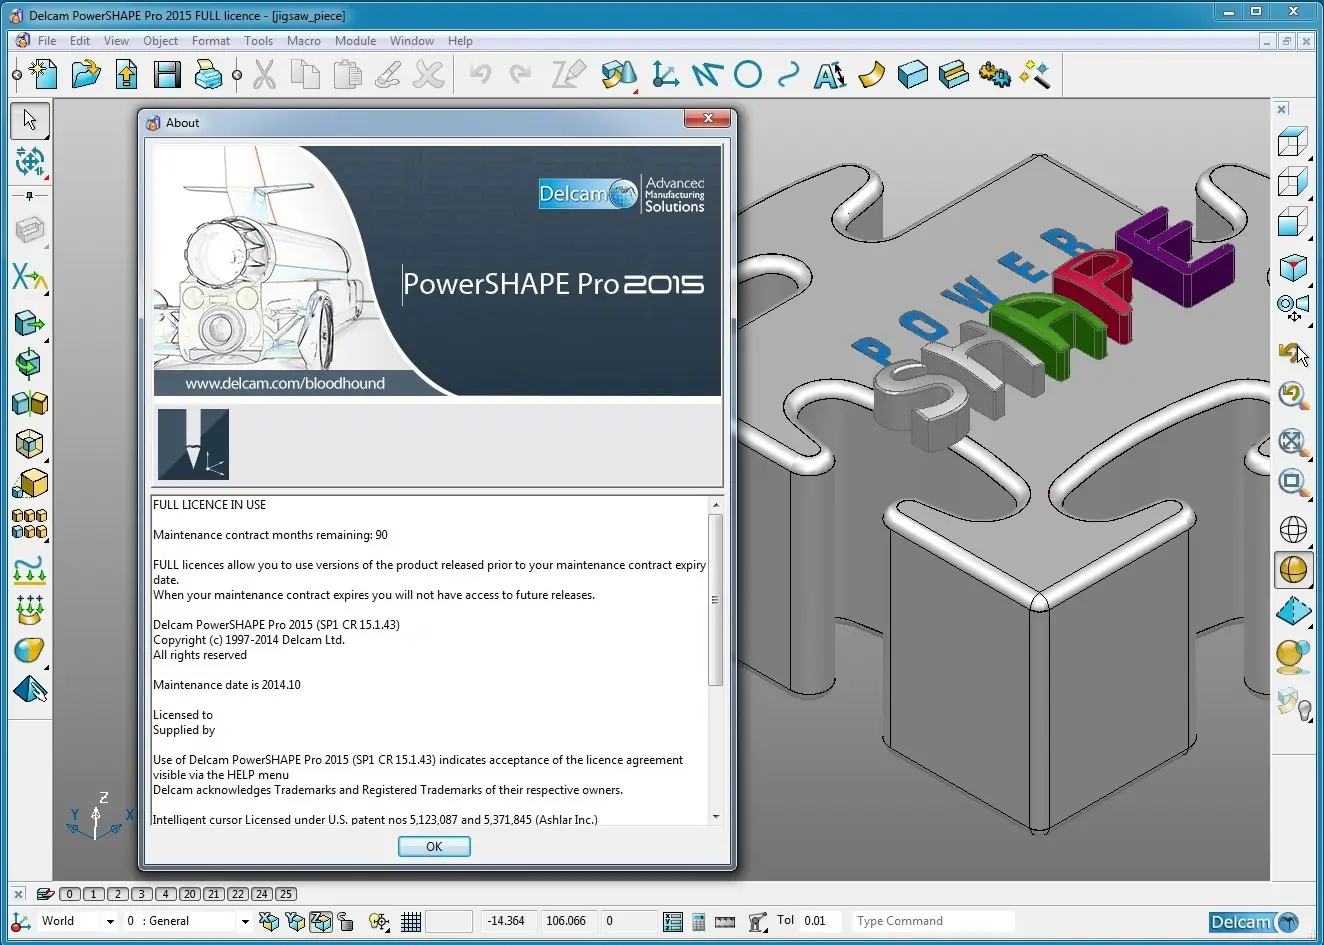
Task: Open the Assembly gears icon
Action: tap(995, 75)
